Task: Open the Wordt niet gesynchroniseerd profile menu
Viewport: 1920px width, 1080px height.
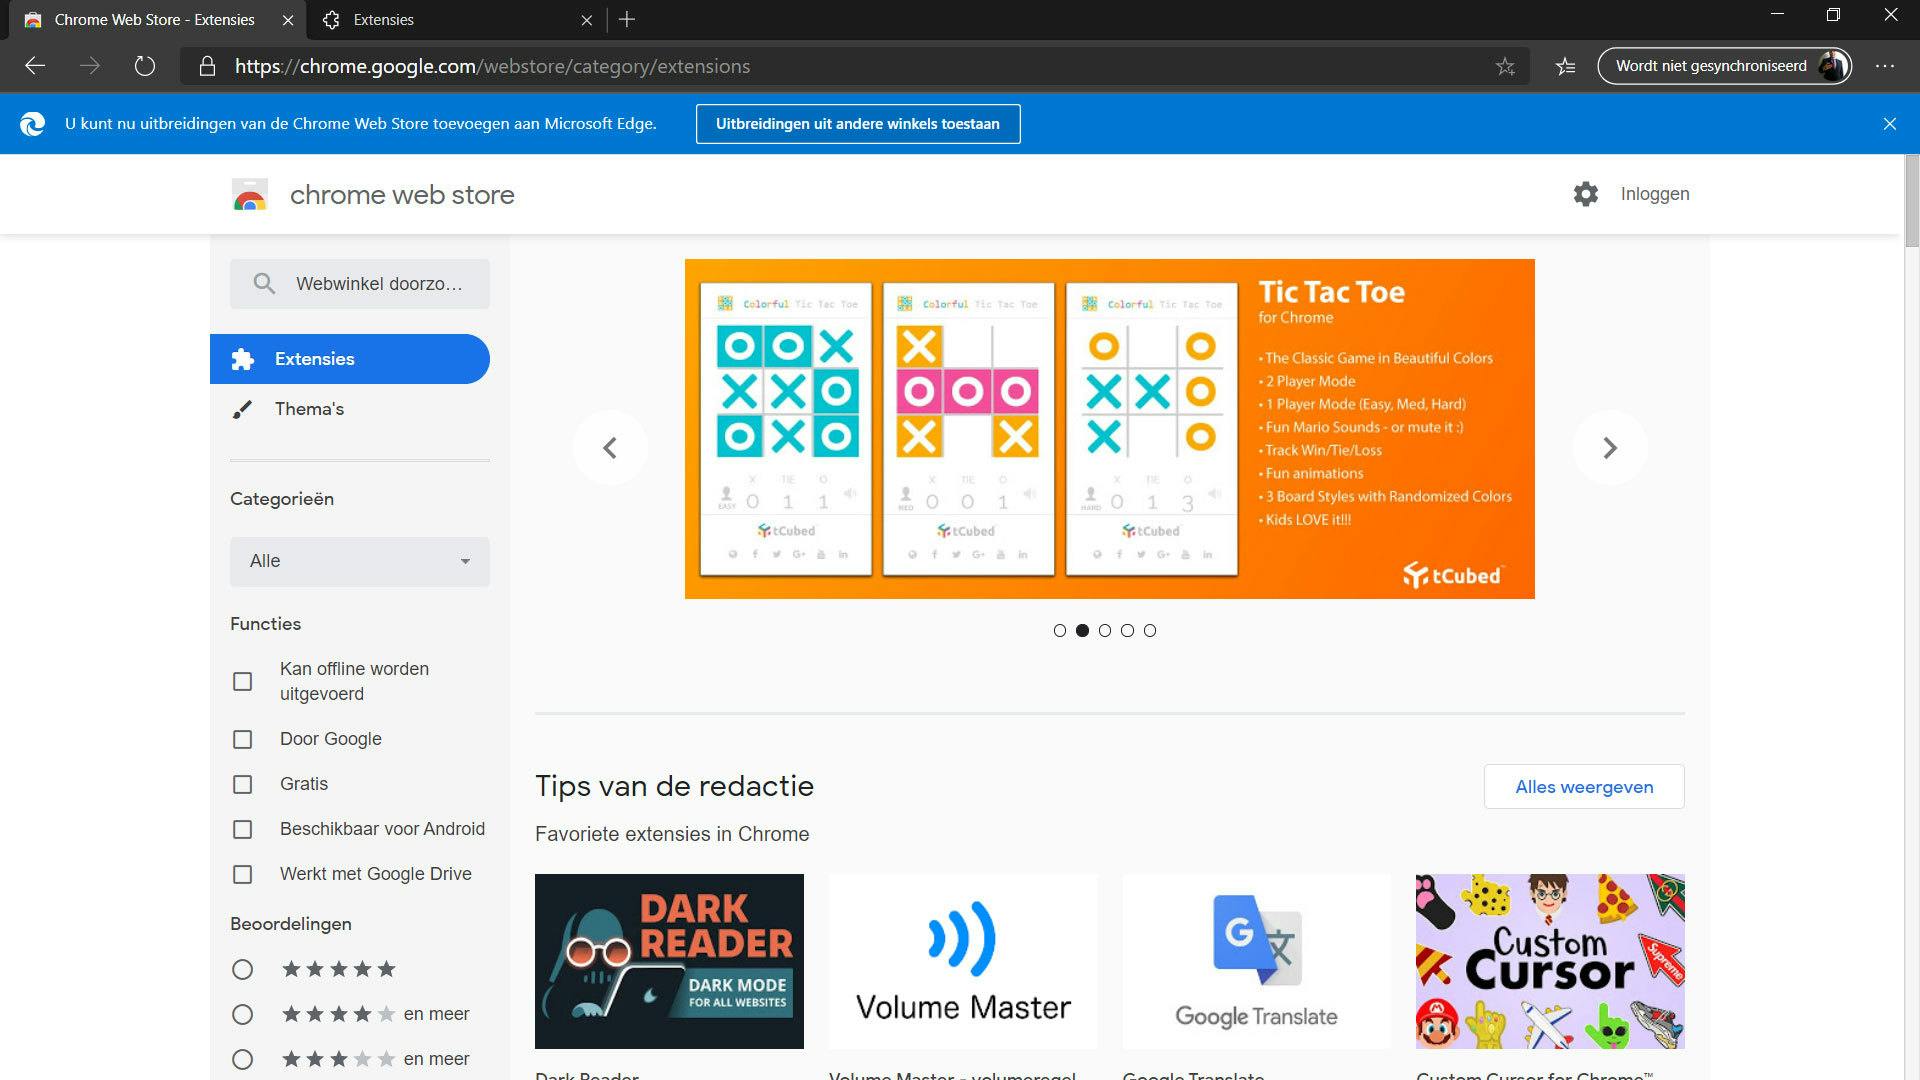Action: click(1725, 66)
